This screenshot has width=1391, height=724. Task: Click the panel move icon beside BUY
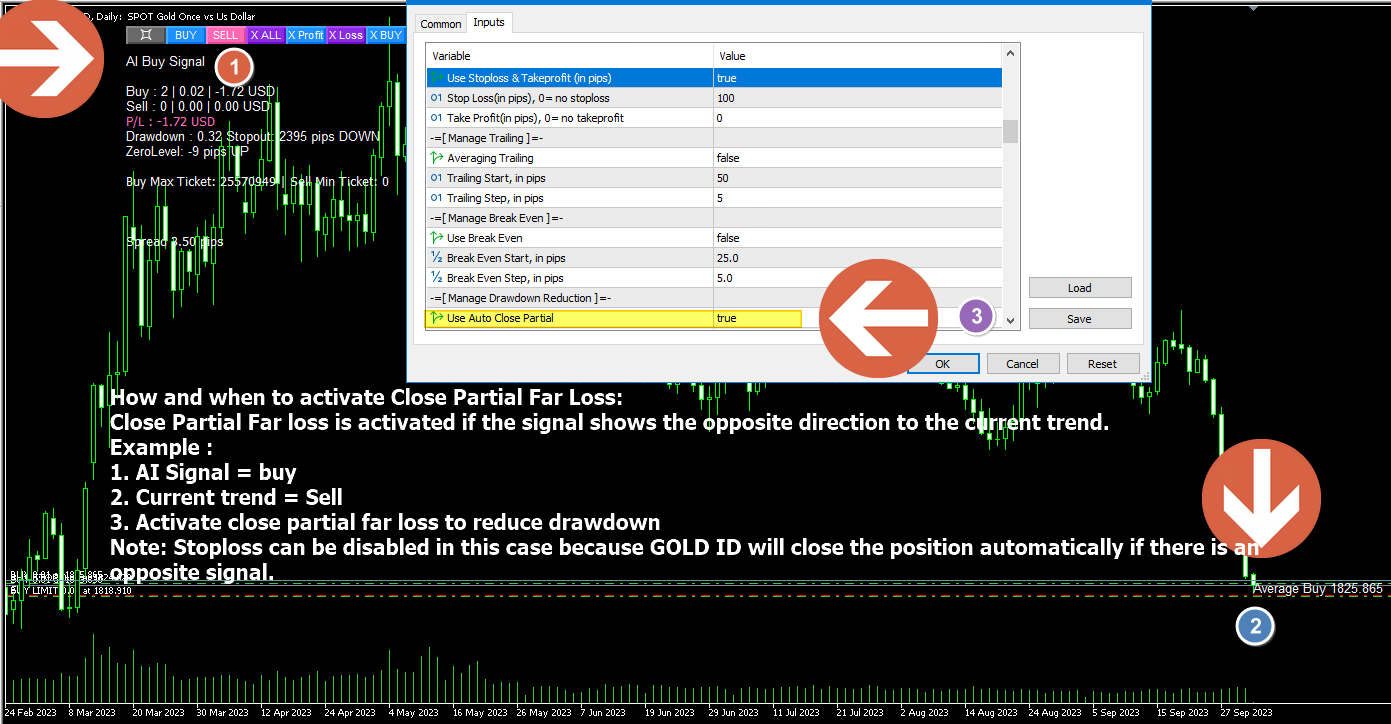pyautogui.click(x=145, y=35)
